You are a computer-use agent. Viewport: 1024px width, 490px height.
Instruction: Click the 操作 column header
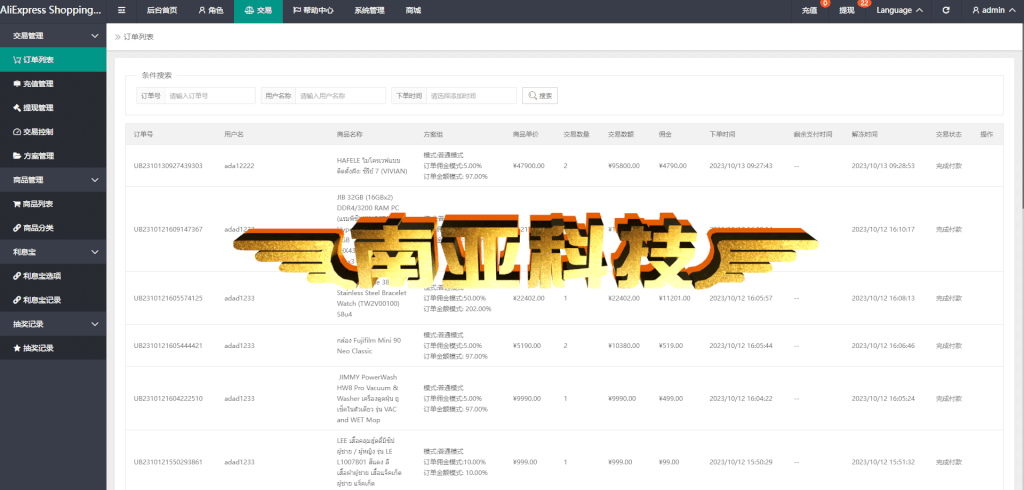pos(987,134)
